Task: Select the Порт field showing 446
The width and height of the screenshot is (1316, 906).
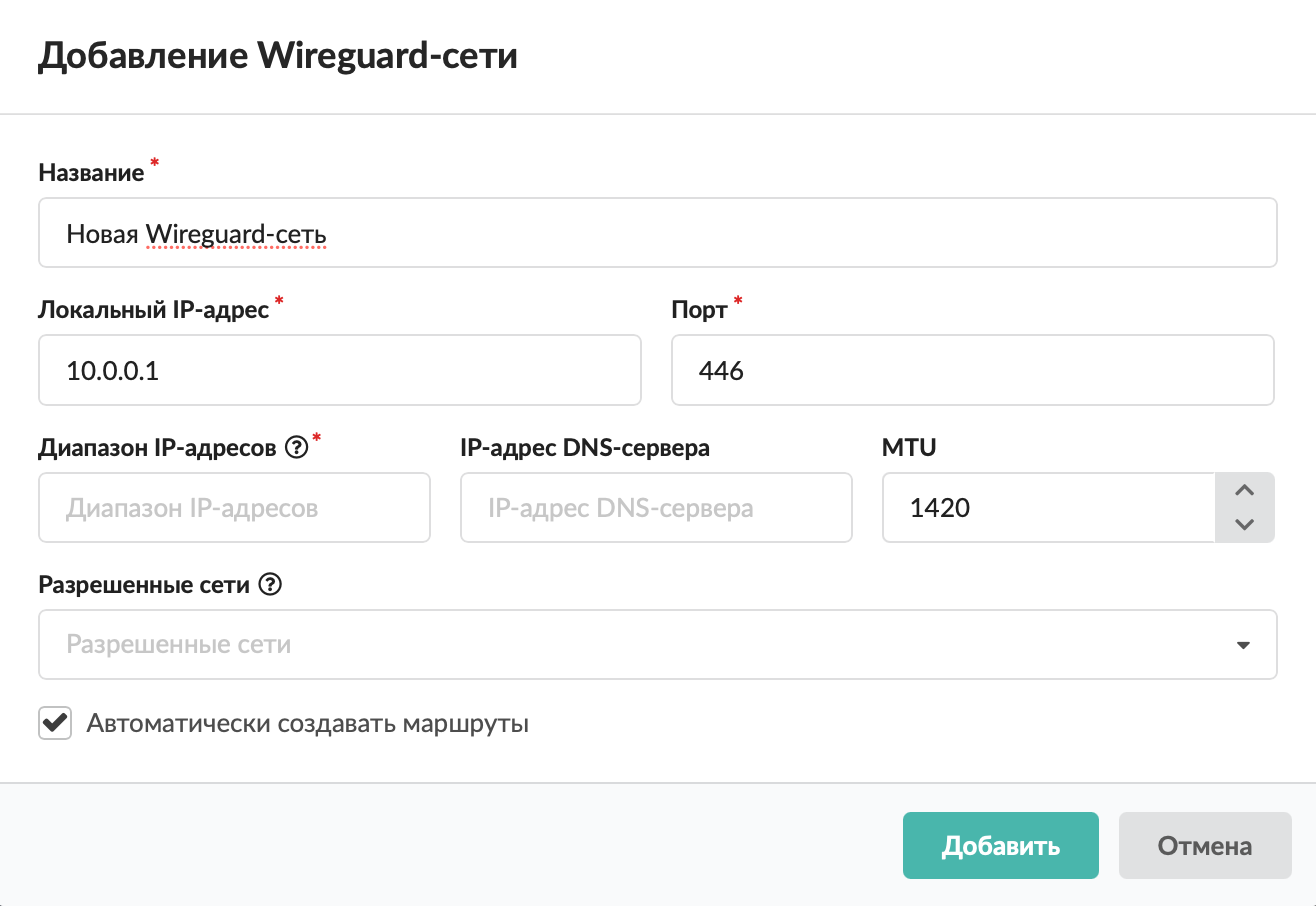Action: pos(973,370)
